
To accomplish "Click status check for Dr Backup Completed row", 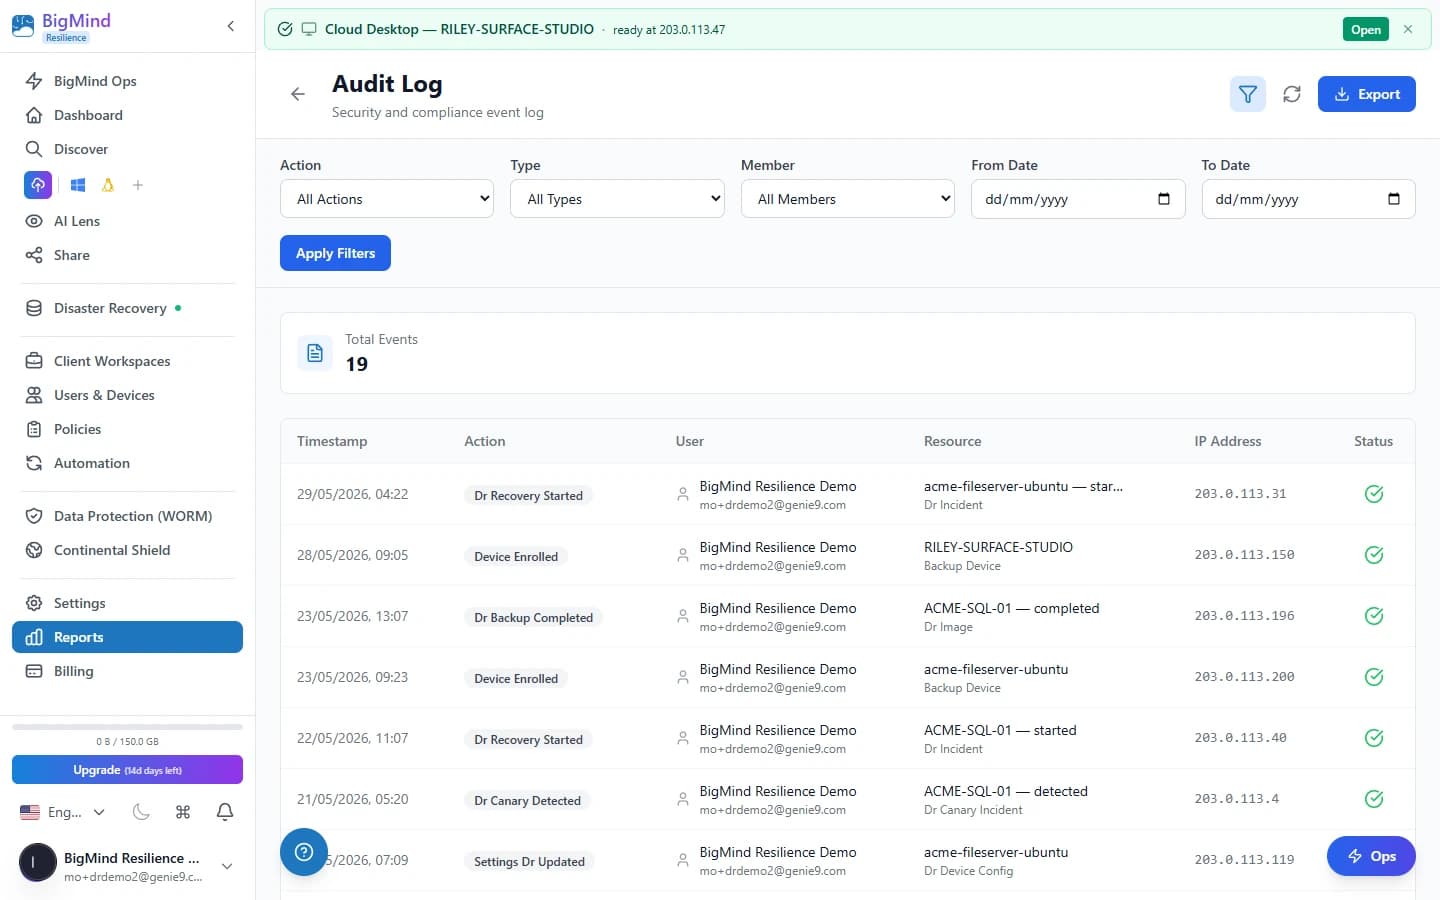I will (1374, 616).
